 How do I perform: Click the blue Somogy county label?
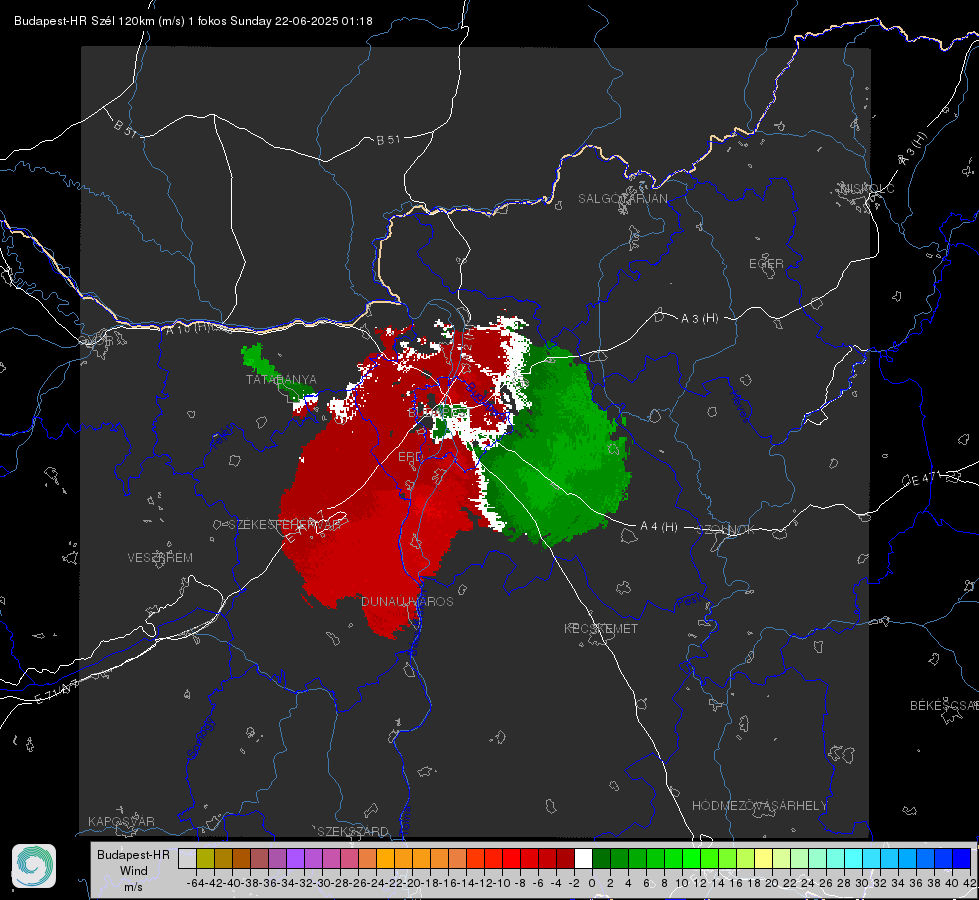point(201,738)
